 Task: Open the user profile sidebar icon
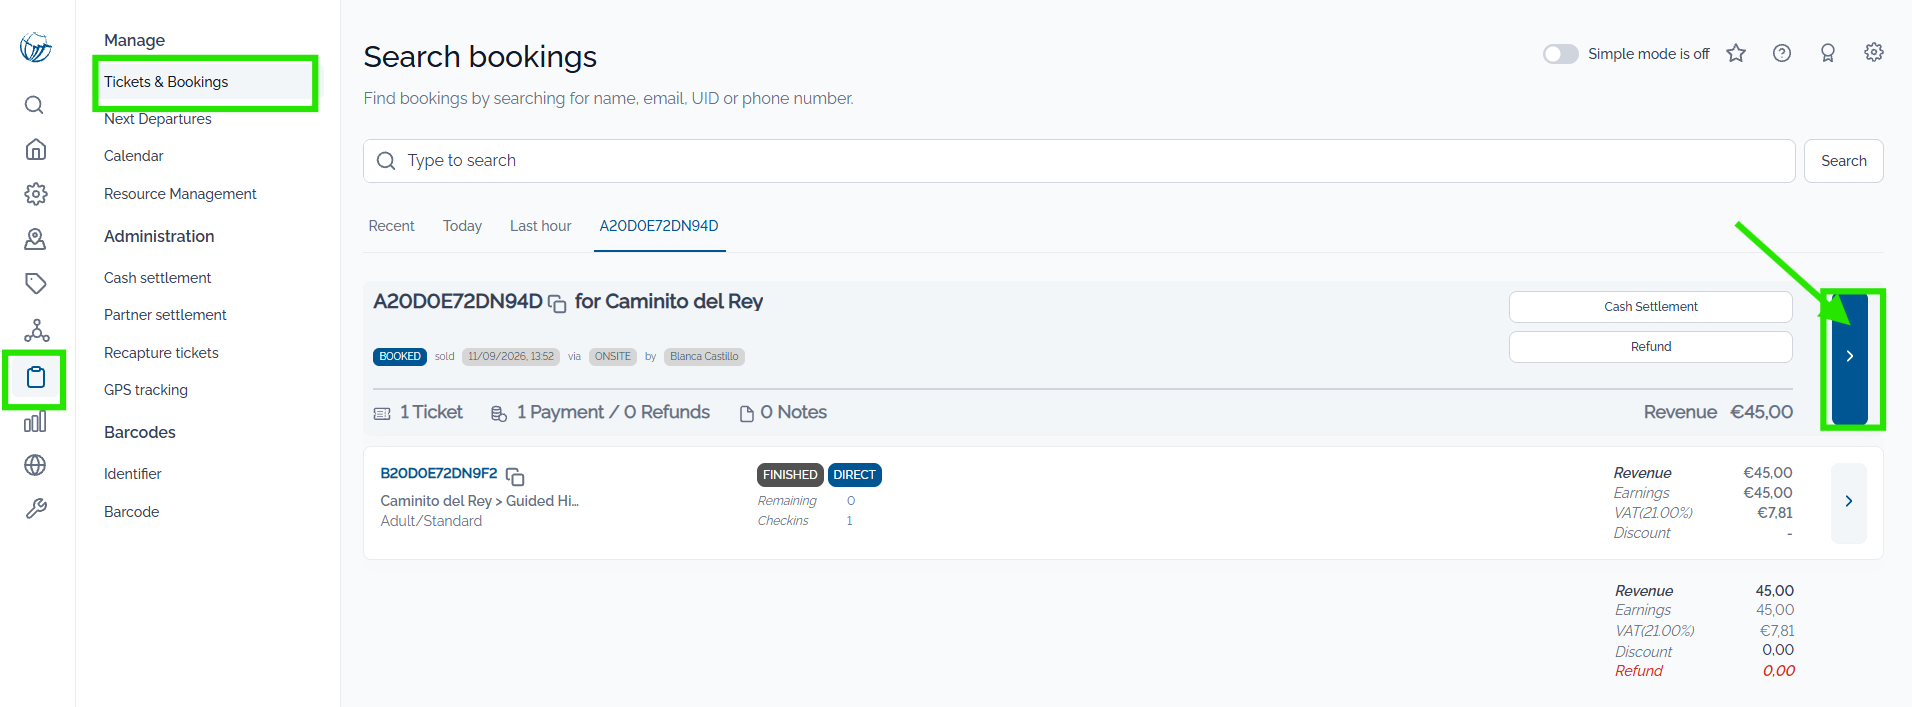pos(35,239)
